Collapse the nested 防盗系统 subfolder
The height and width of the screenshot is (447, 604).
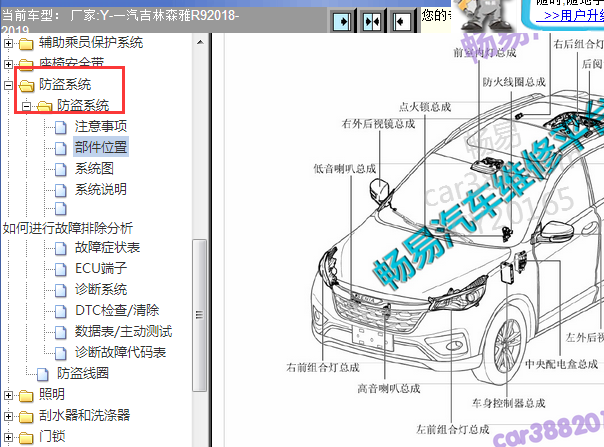(26, 106)
